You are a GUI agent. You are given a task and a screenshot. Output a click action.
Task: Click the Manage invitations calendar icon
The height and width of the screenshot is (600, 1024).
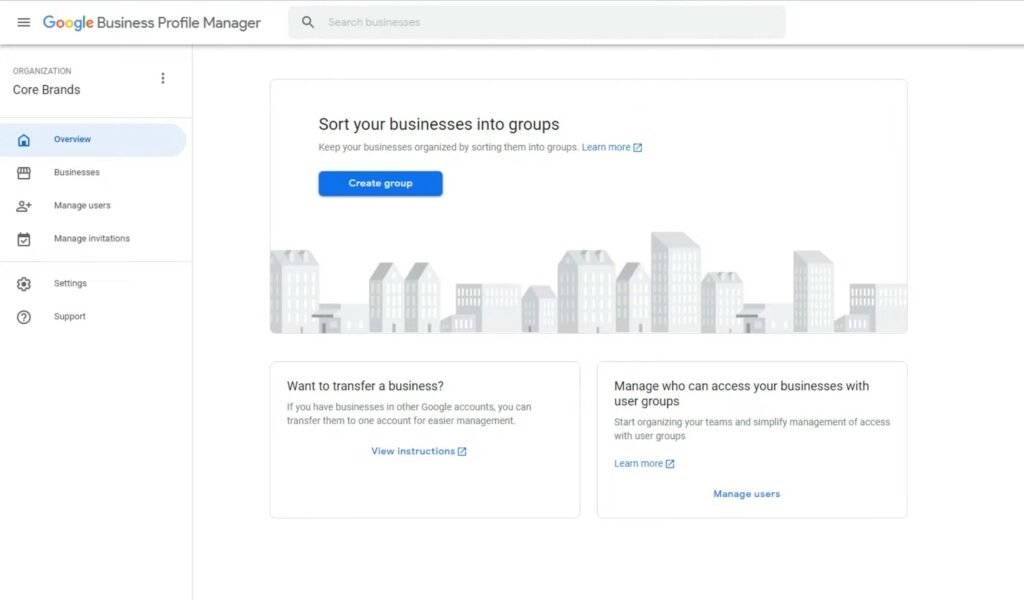click(24, 239)
